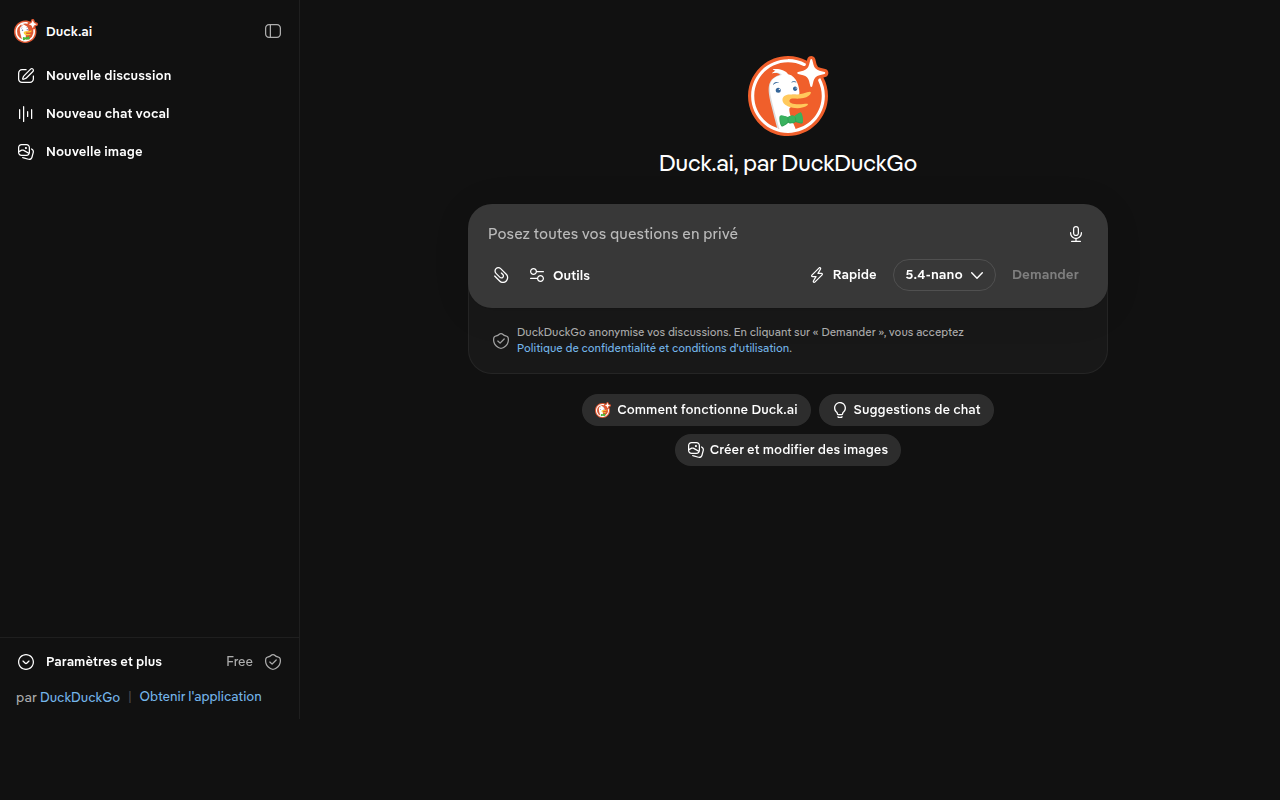Click the shield check icon beside privacy notice
The height and width of the screenshot is (800, 1280).
[x=501, y=341]
